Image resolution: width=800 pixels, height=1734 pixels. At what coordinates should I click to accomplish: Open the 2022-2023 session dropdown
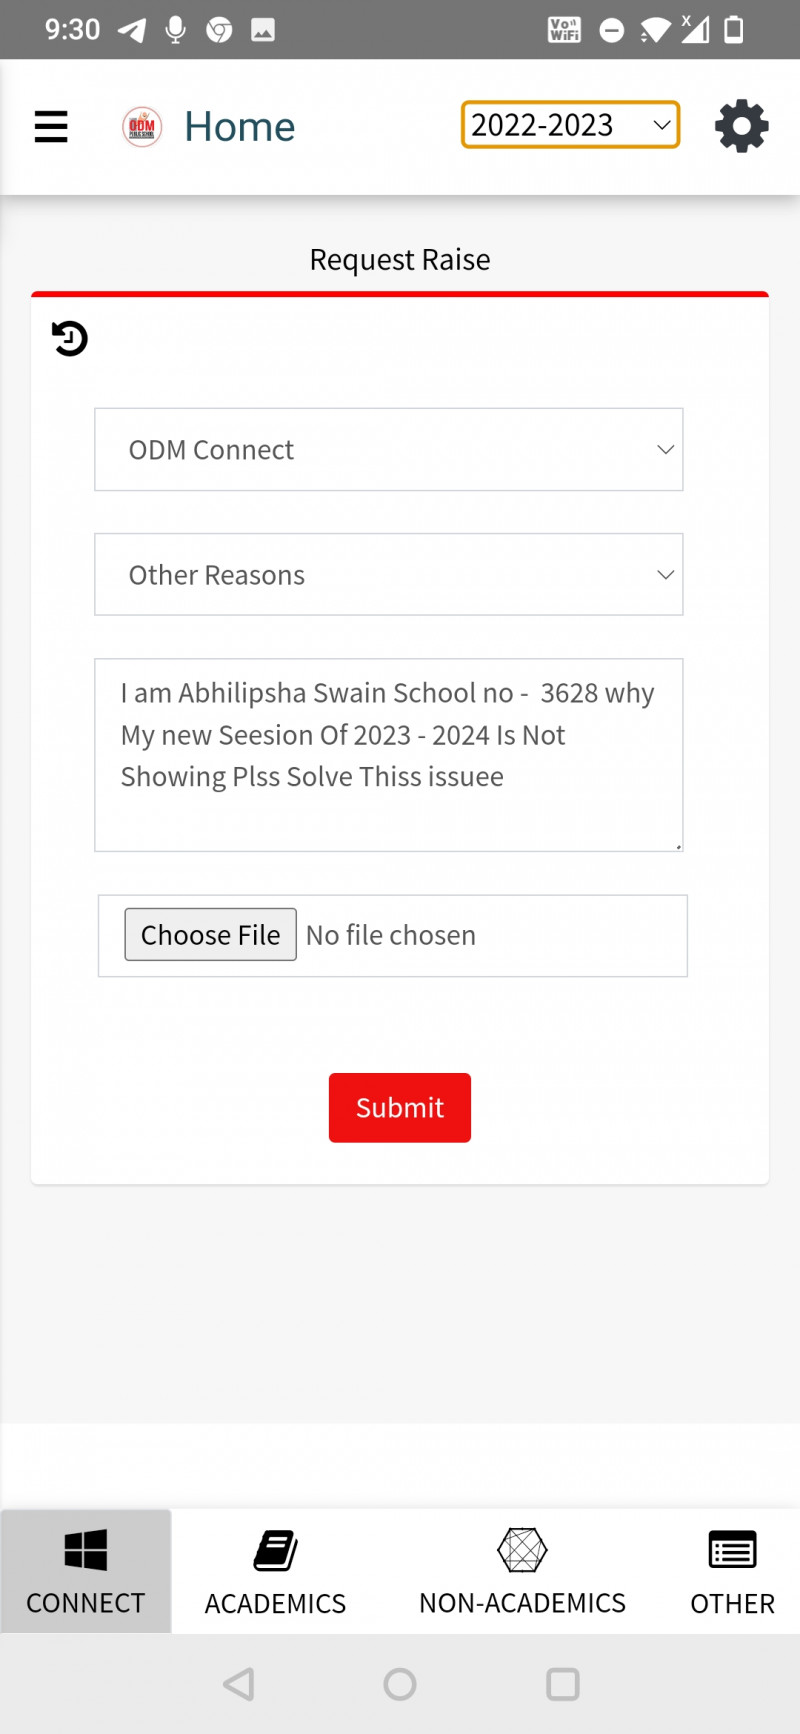click(x=570, y=125)
